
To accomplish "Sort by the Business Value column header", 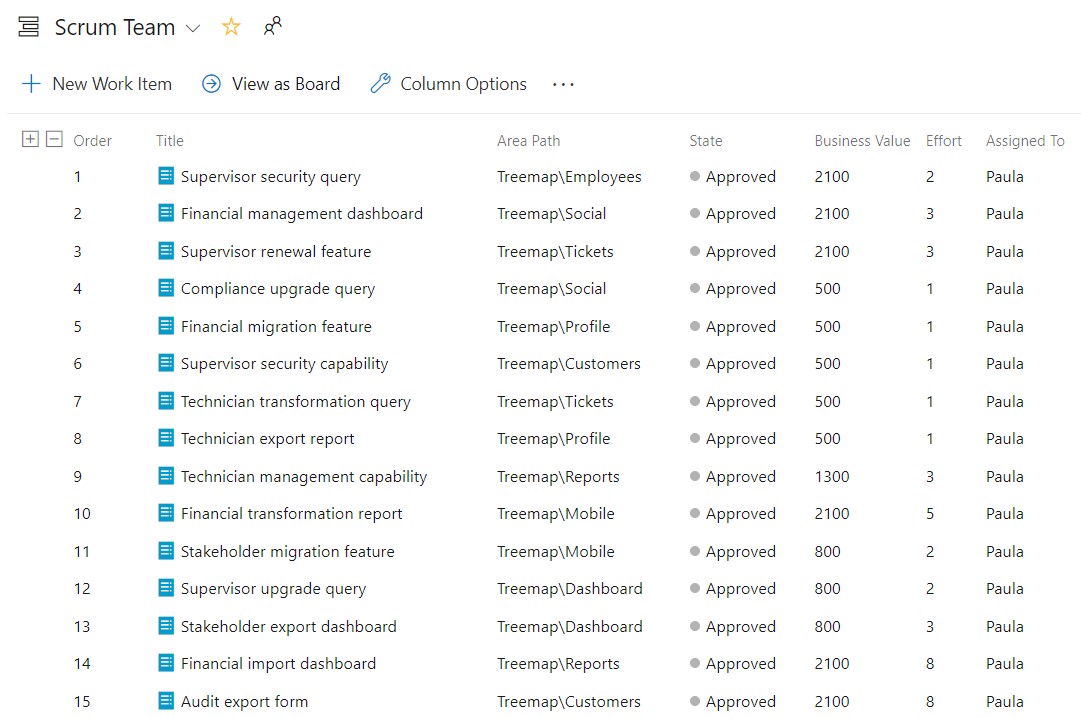I will pyautogui.click(x=861, y=141).
